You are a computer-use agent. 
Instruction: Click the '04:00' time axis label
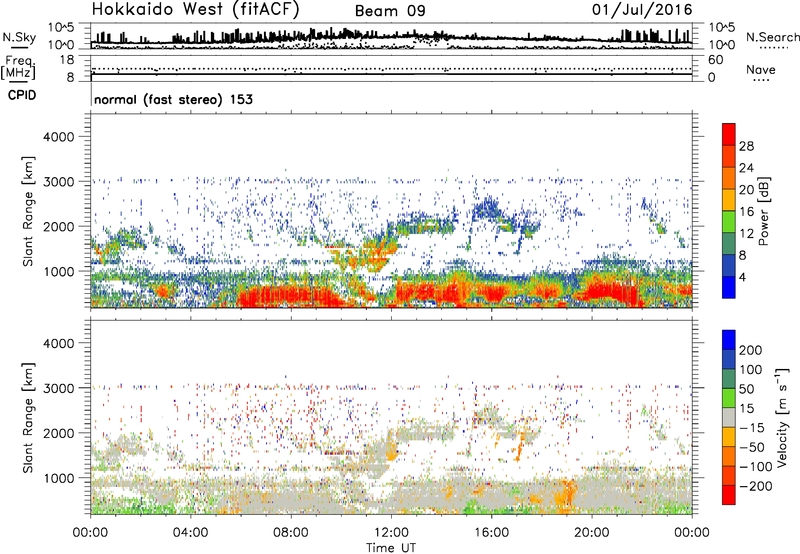[190, 533]
